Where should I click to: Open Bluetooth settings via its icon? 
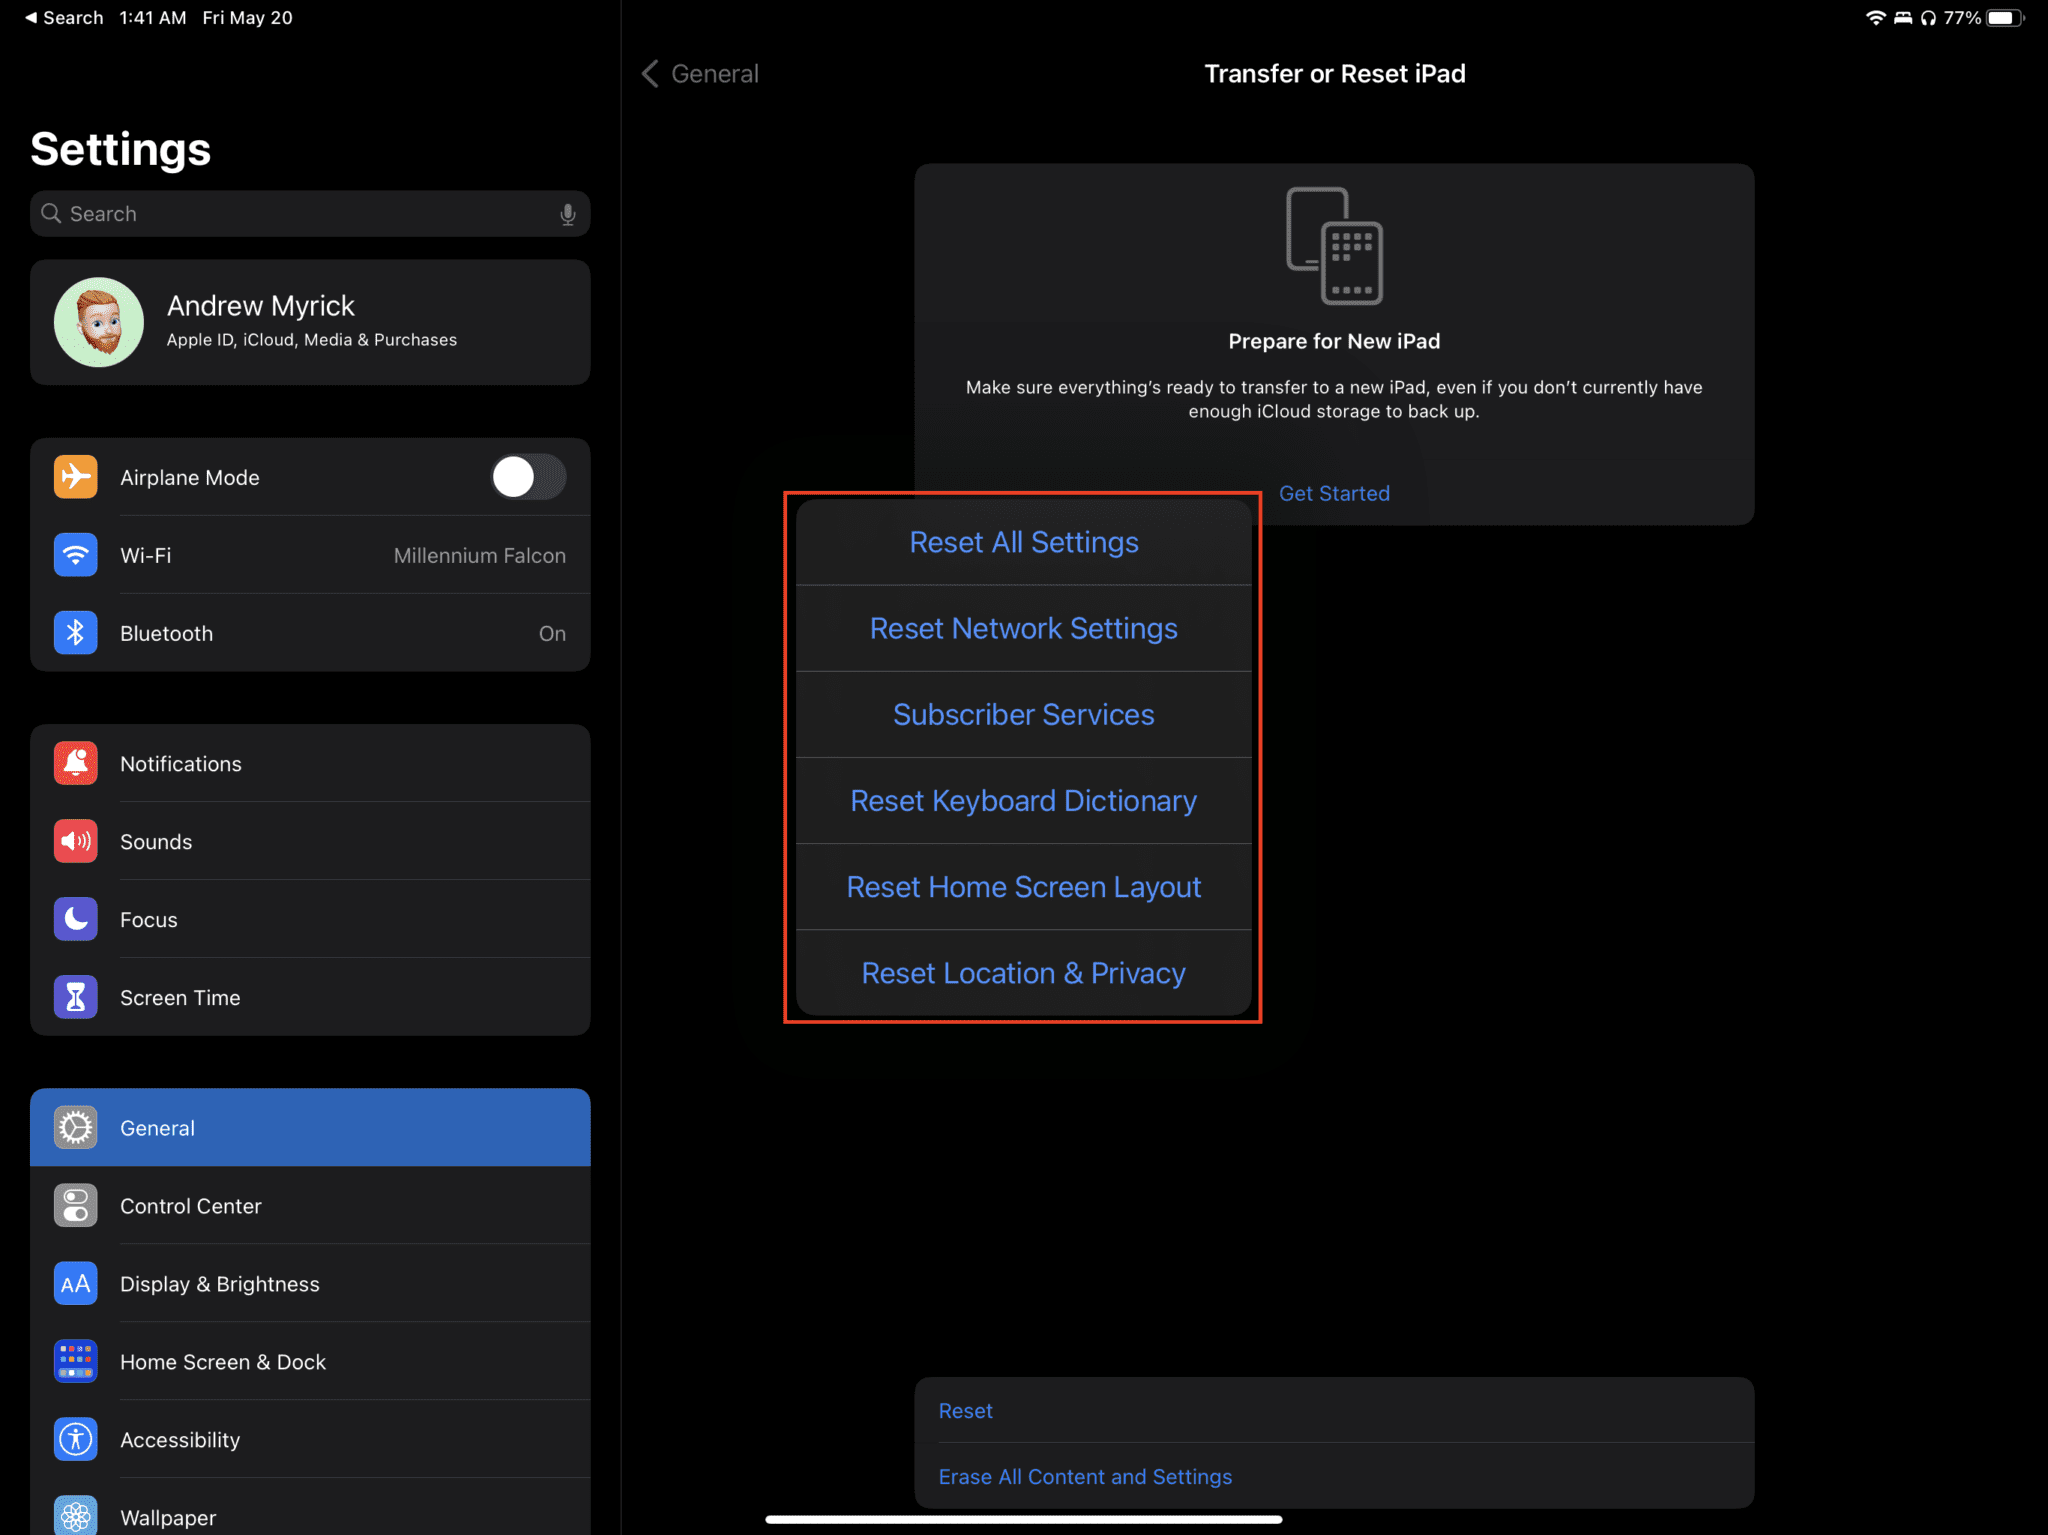75,632
